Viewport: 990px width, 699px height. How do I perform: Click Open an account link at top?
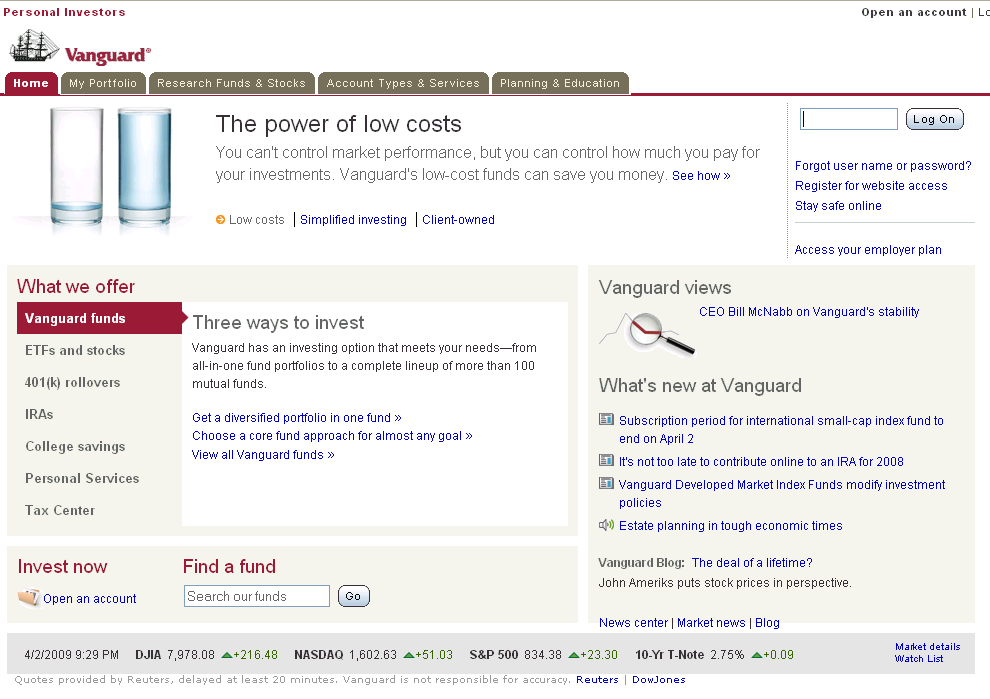(x=914, y=12)
